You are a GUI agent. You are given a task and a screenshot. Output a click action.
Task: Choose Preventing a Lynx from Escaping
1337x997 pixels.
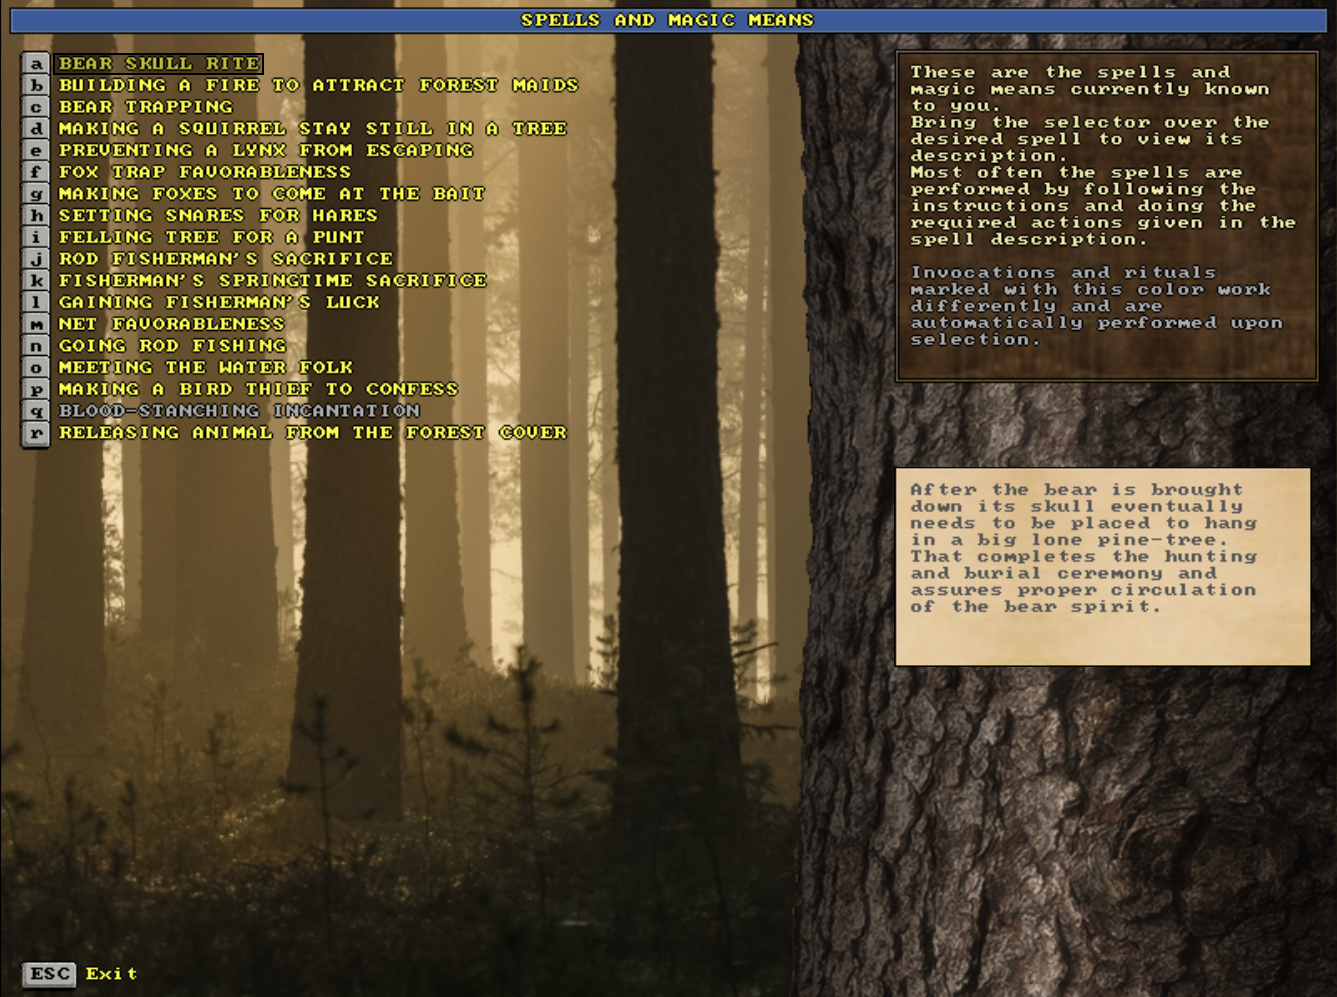click(265, 151)
